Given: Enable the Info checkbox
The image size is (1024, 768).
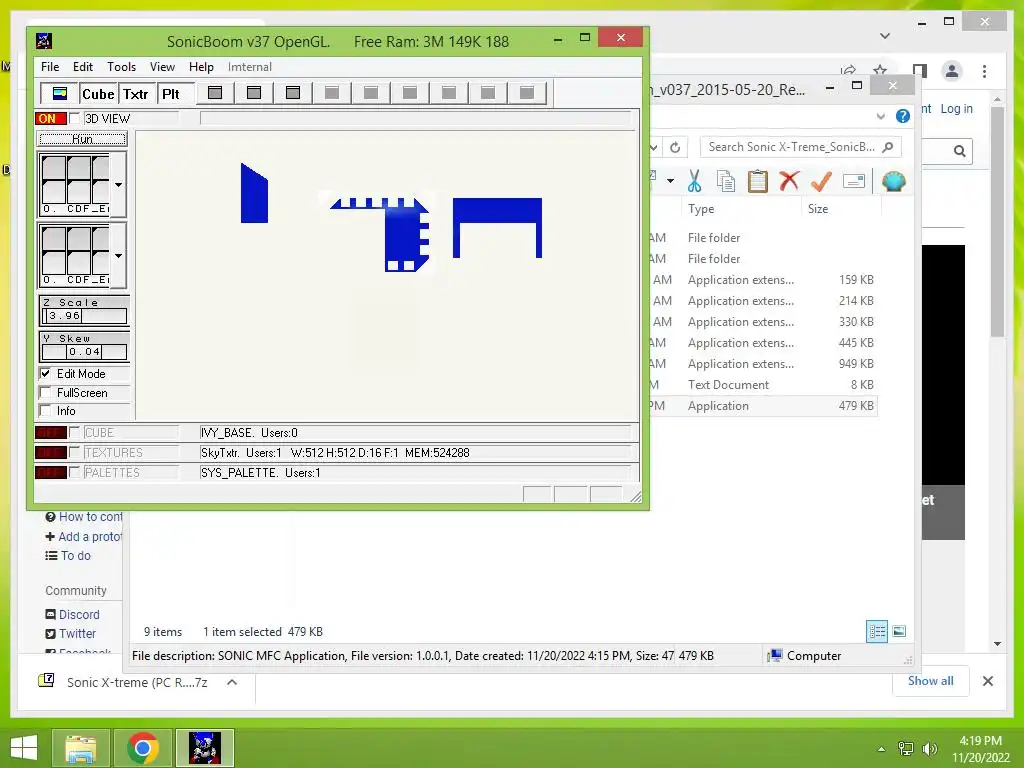Looking at the screenshot, I should coord(46,411).
